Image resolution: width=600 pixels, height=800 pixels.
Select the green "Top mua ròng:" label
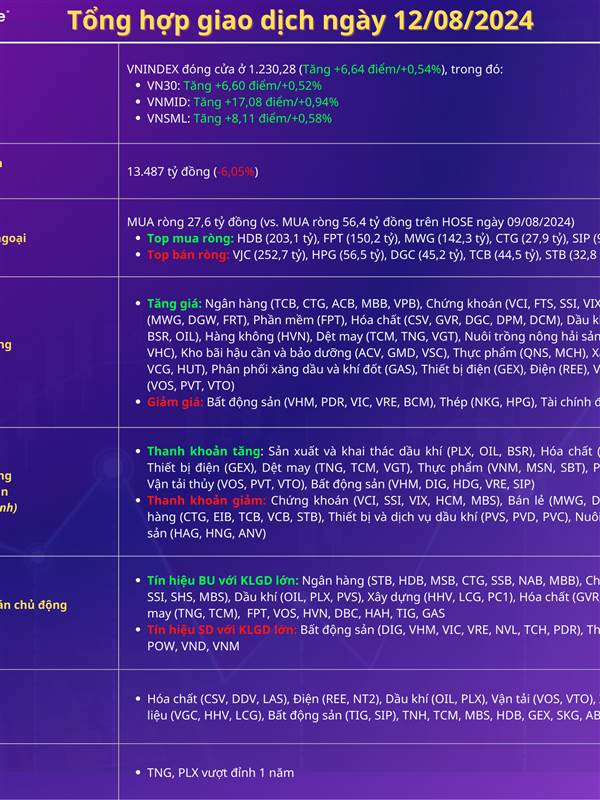click(x=190, y=238)
